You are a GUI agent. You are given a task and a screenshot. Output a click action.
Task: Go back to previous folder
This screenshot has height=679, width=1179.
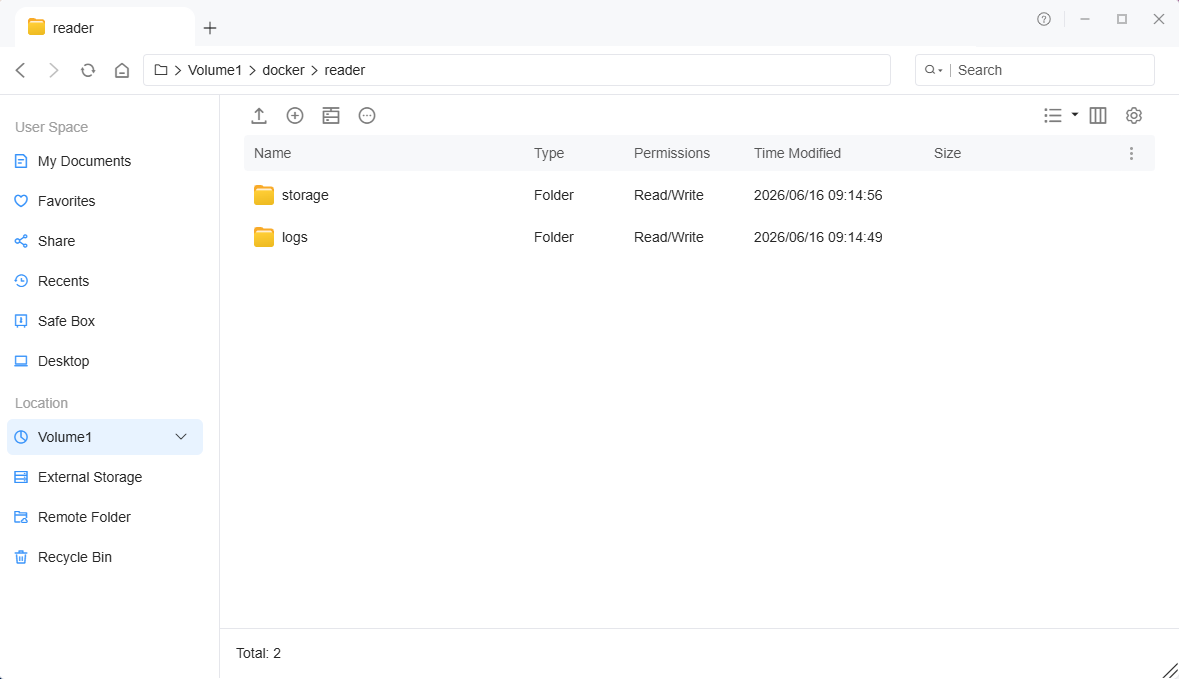21,70
